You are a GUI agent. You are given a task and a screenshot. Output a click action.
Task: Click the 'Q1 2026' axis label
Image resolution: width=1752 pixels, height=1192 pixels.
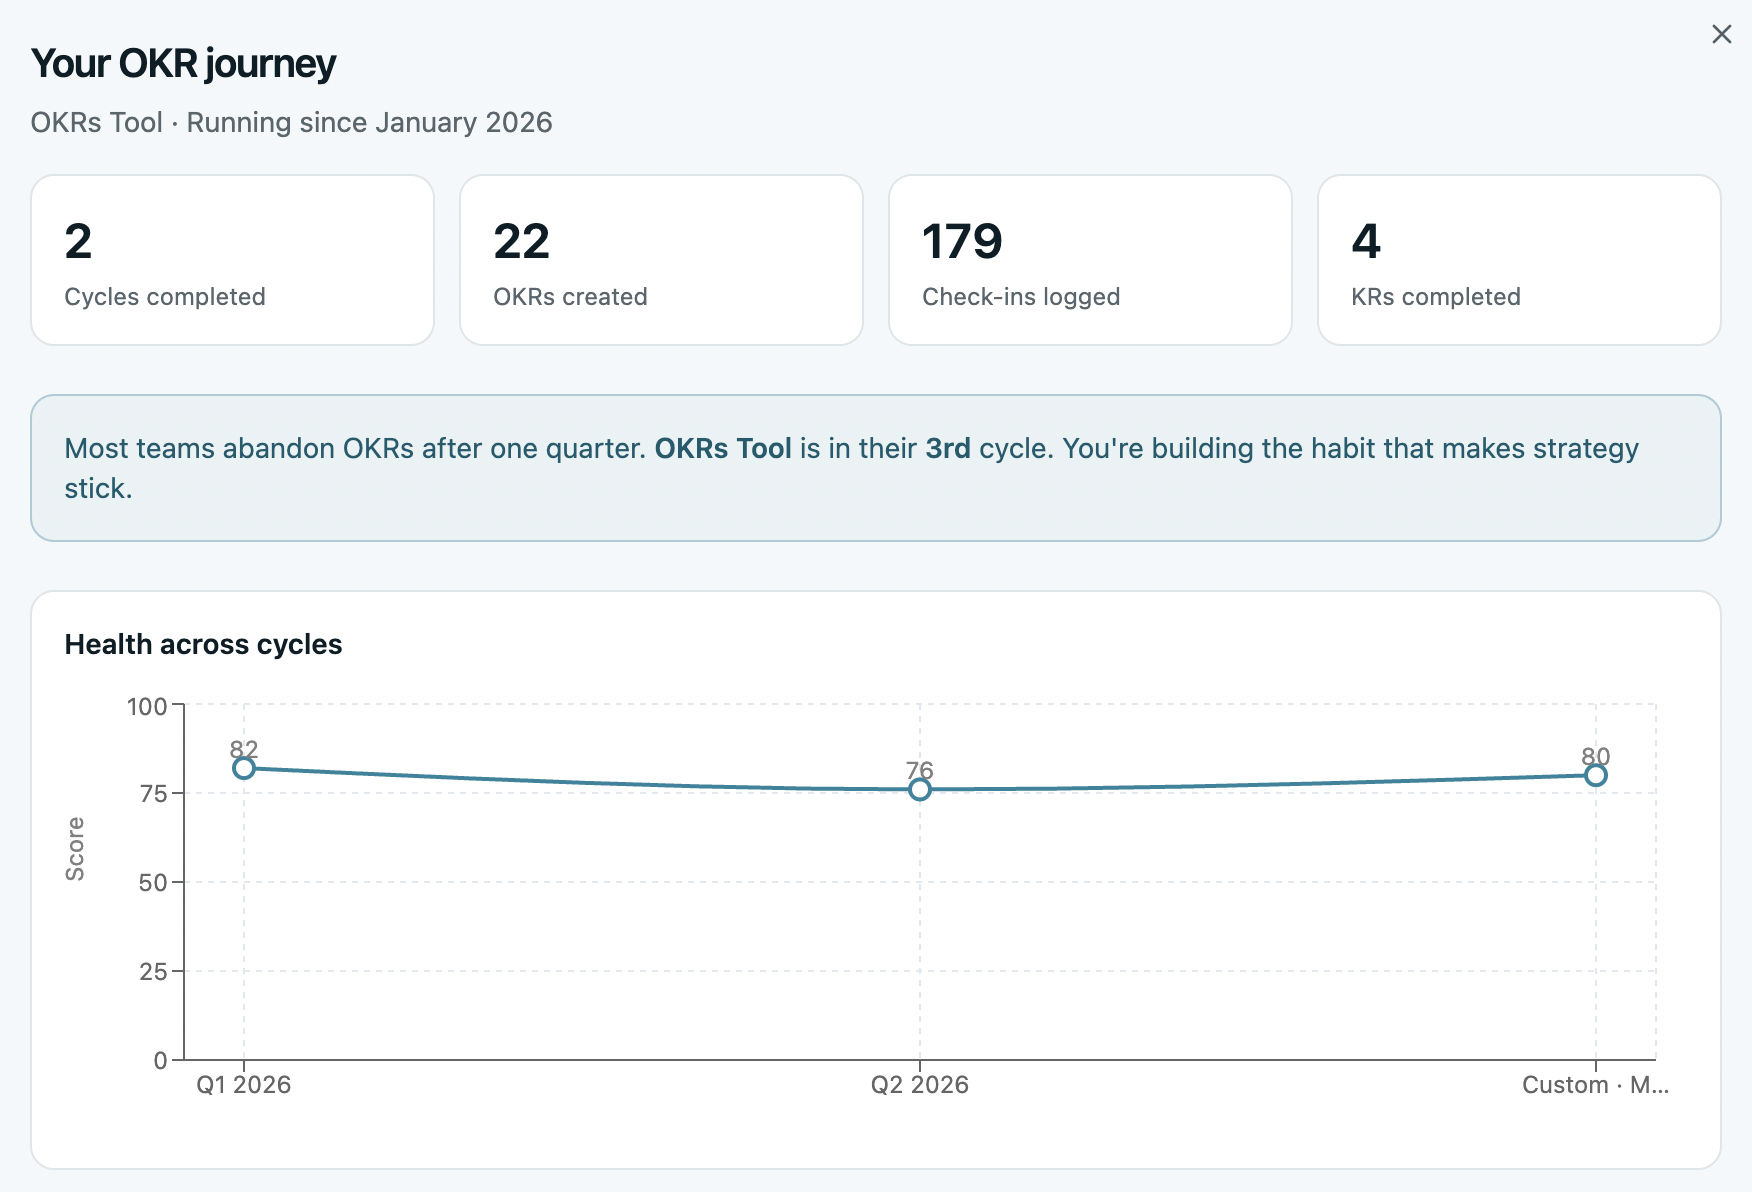(244, 1085)
